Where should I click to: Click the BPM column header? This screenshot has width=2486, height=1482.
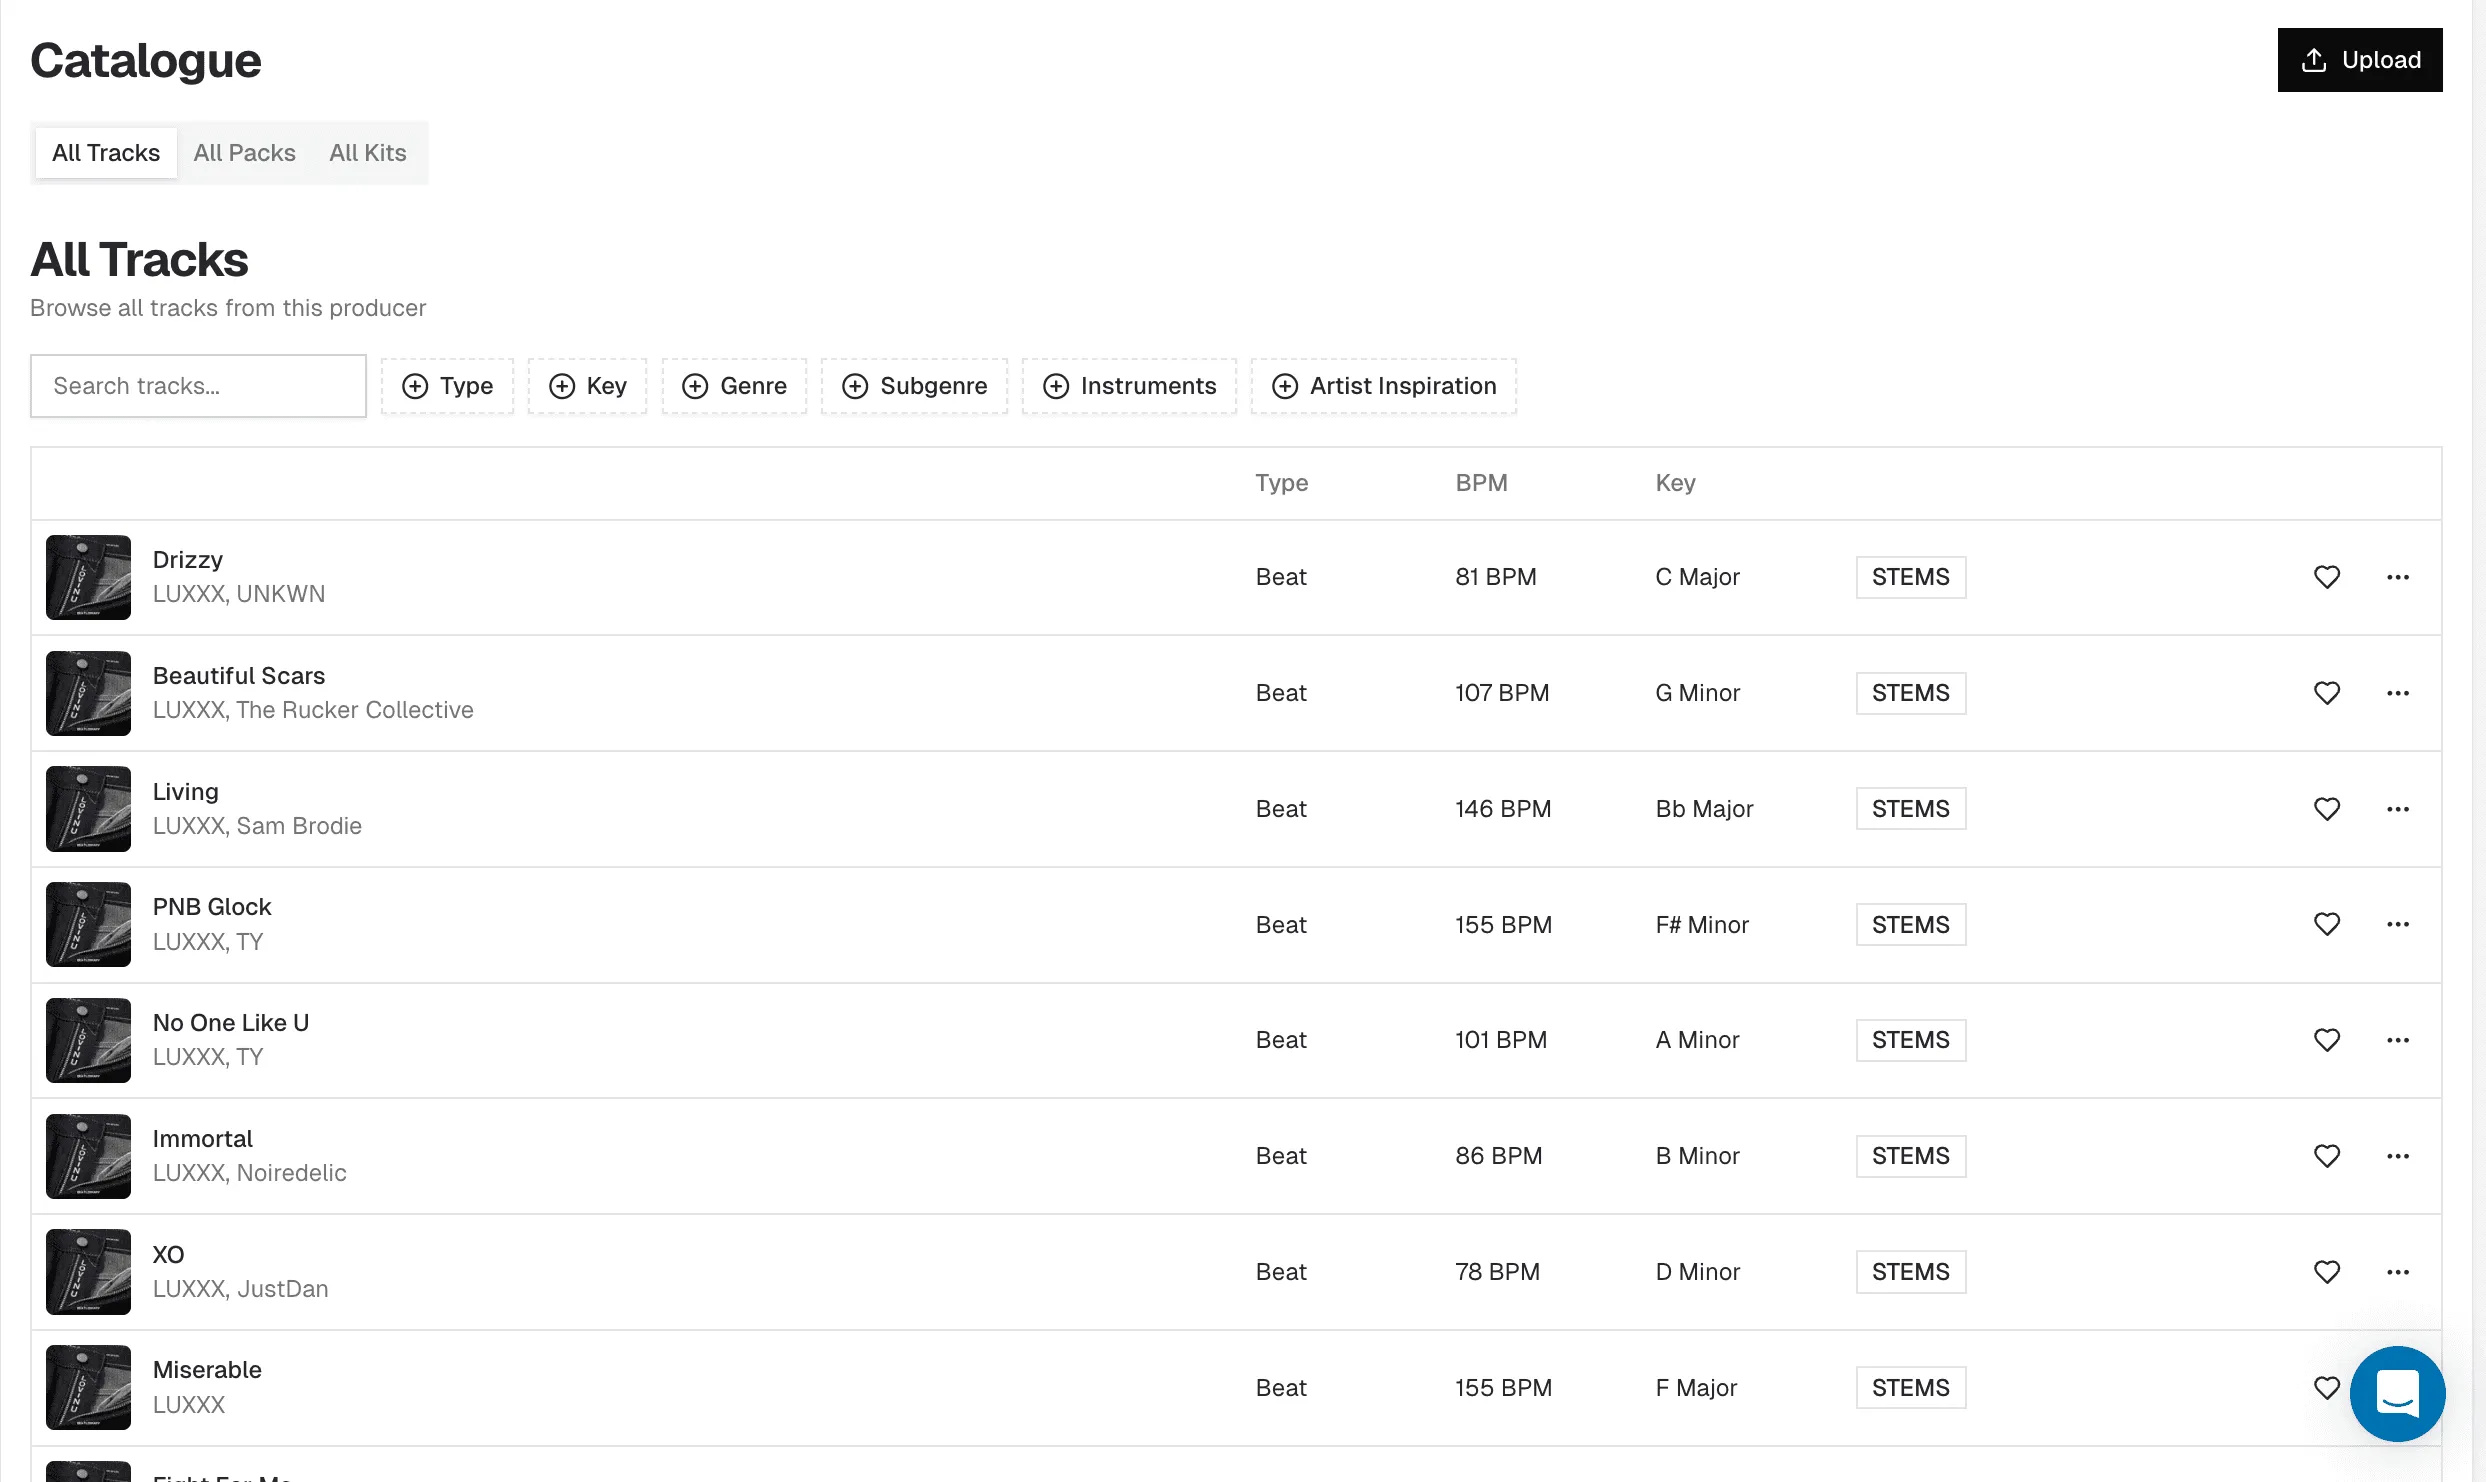[1481, 483]
